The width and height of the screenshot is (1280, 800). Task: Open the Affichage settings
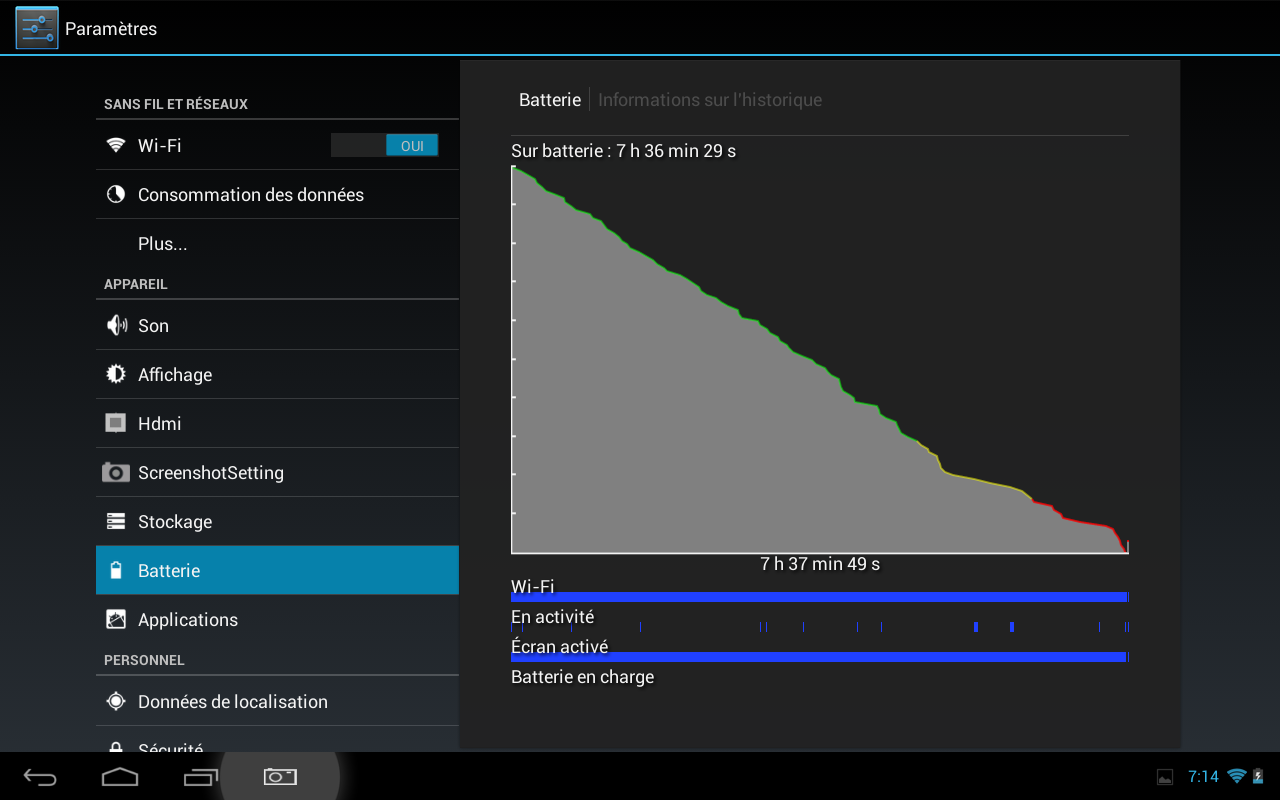coord(277,374)
